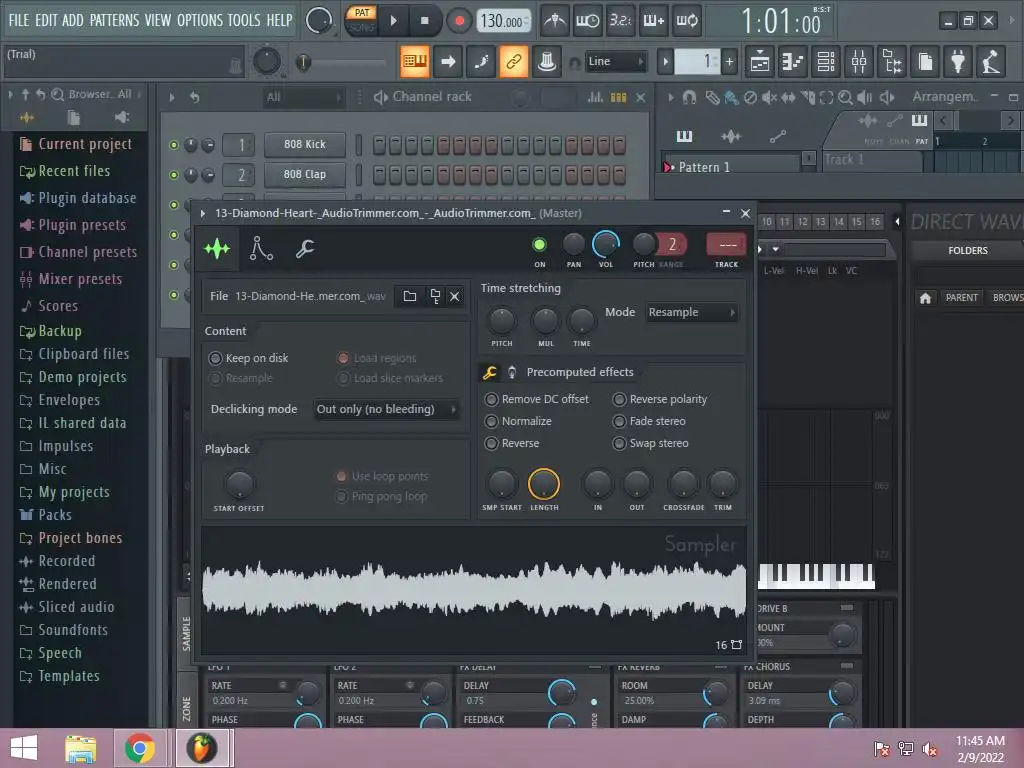
Task: Open Declicking mode dropdown
Action: tap(386, 409)
